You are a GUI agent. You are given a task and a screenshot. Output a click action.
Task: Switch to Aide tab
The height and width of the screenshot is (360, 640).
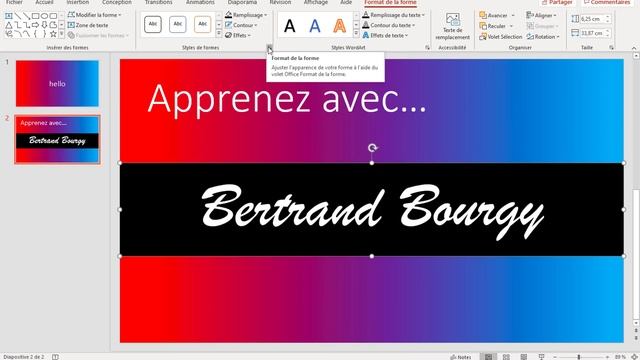[x=346, y=2]
